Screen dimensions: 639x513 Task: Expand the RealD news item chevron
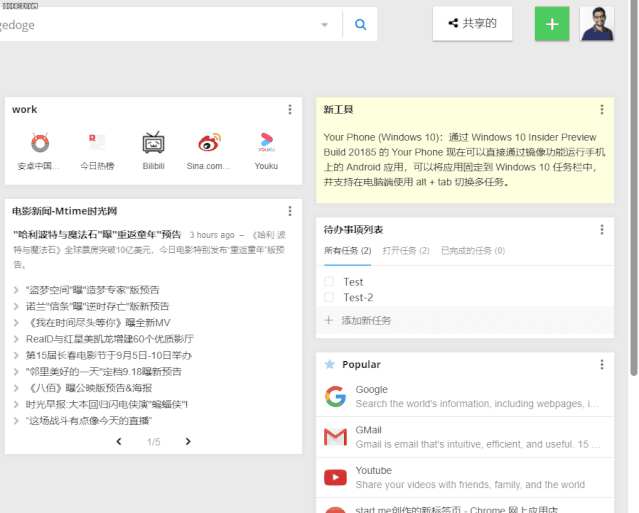click(16, 339)
